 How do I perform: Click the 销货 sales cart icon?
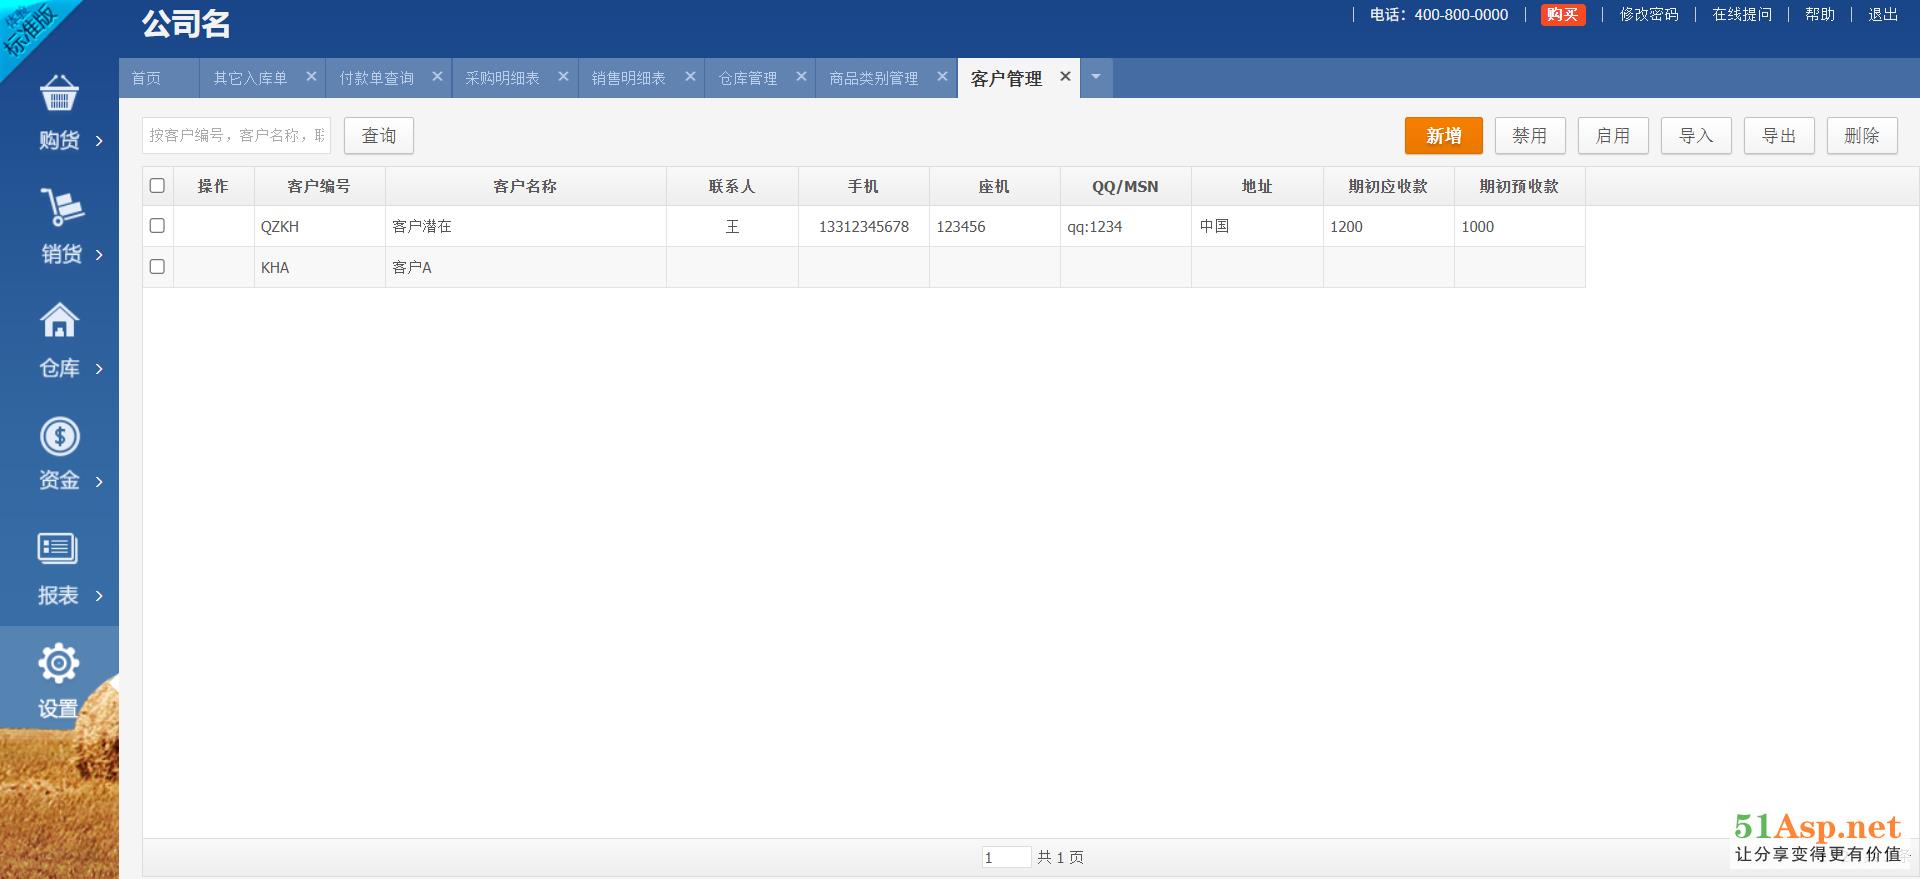point(61,207)
